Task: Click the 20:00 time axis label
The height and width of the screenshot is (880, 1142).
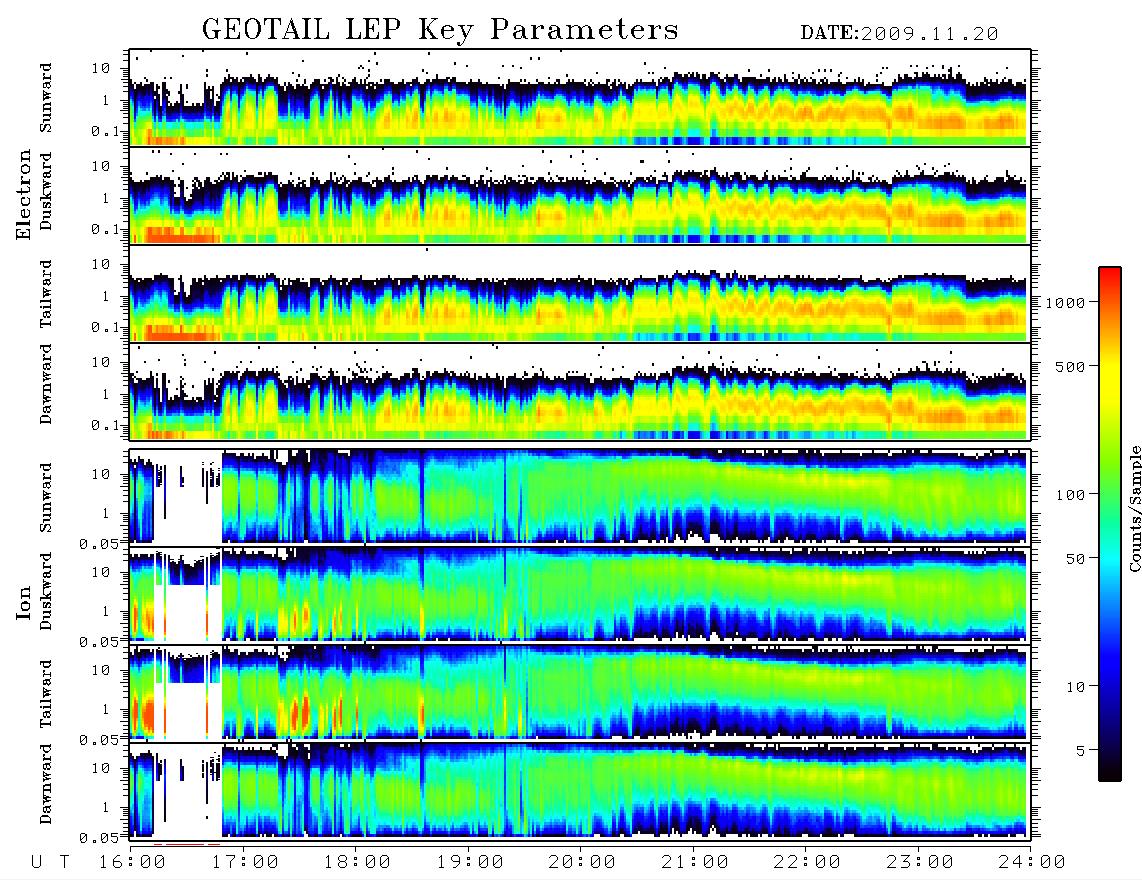Action: pos(582,862)
